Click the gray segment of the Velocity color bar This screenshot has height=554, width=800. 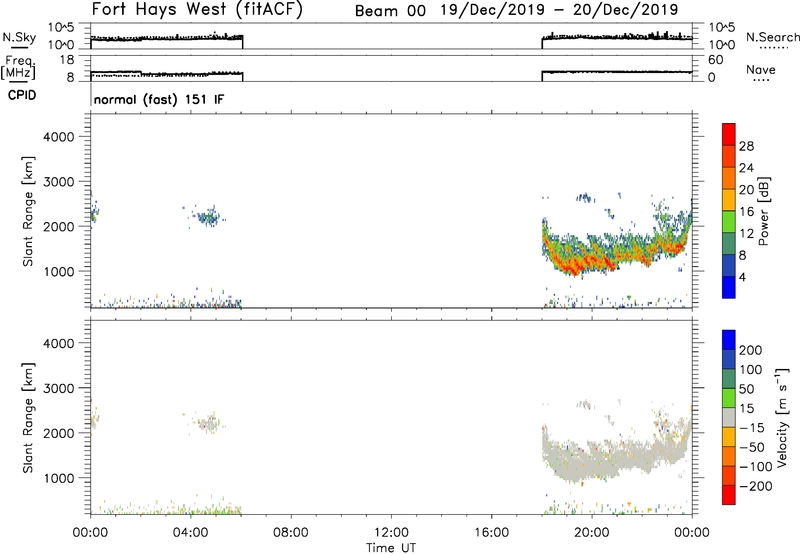point(729,418)
